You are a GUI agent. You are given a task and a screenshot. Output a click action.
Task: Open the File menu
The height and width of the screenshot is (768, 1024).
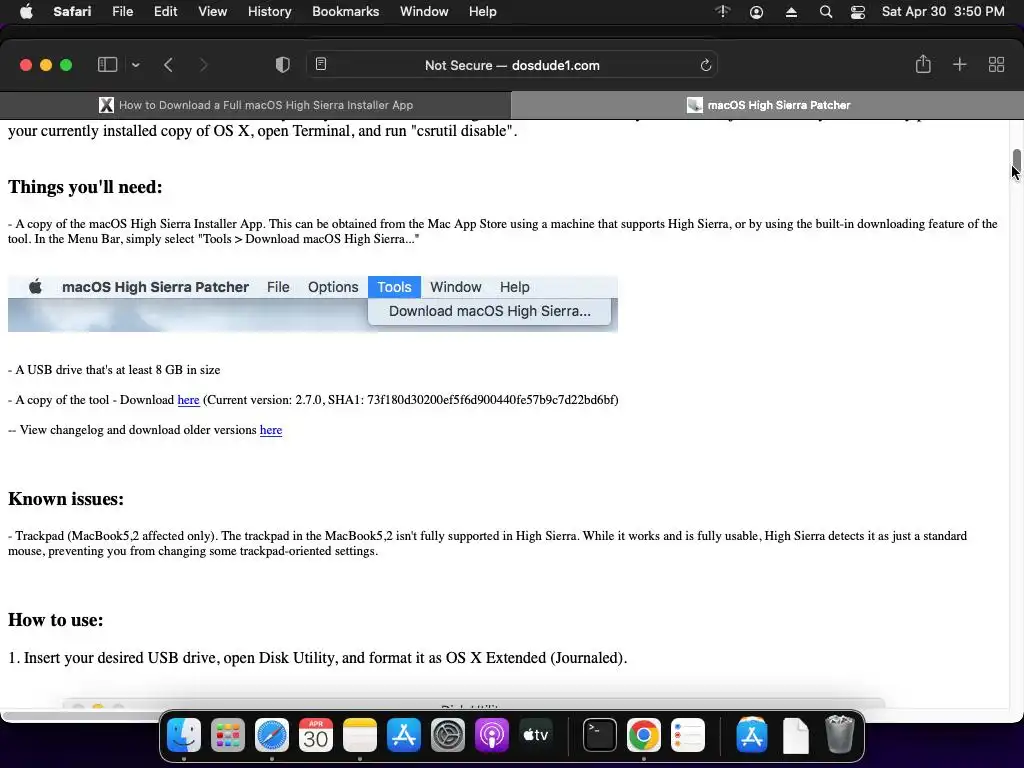[x=122, y=12]
